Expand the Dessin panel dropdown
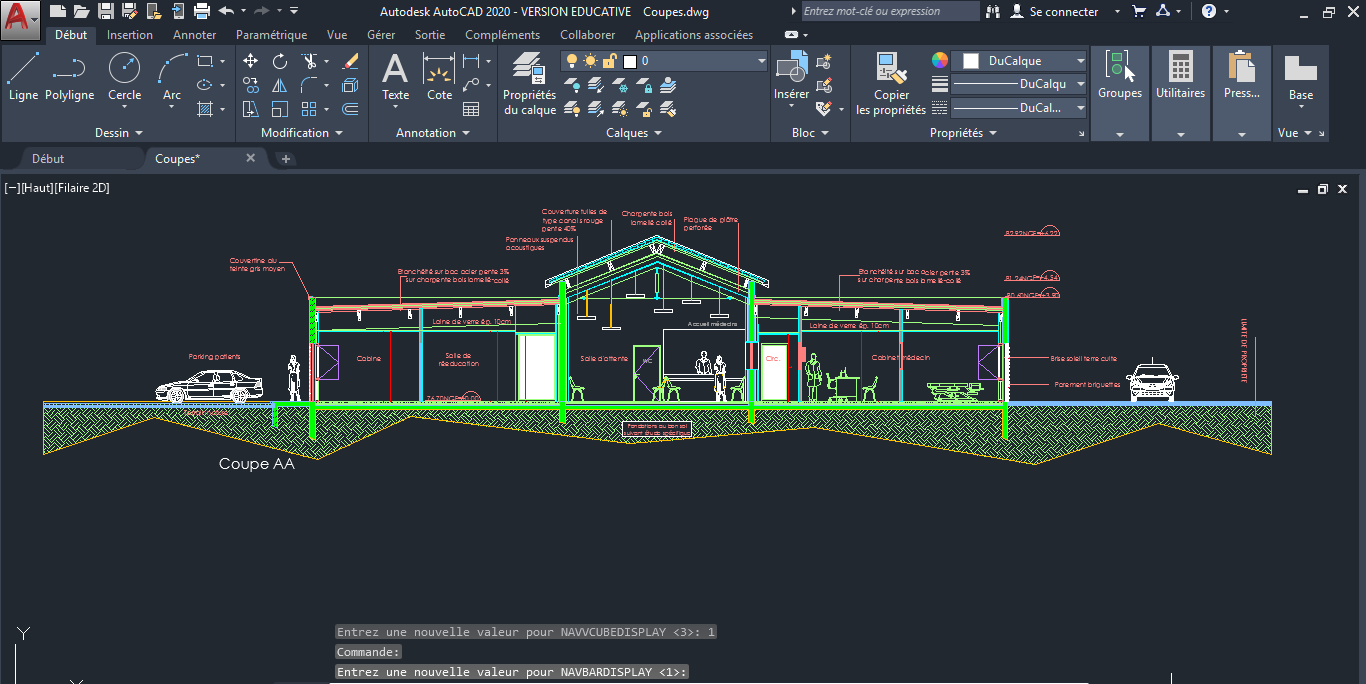 tap(119, 133)
